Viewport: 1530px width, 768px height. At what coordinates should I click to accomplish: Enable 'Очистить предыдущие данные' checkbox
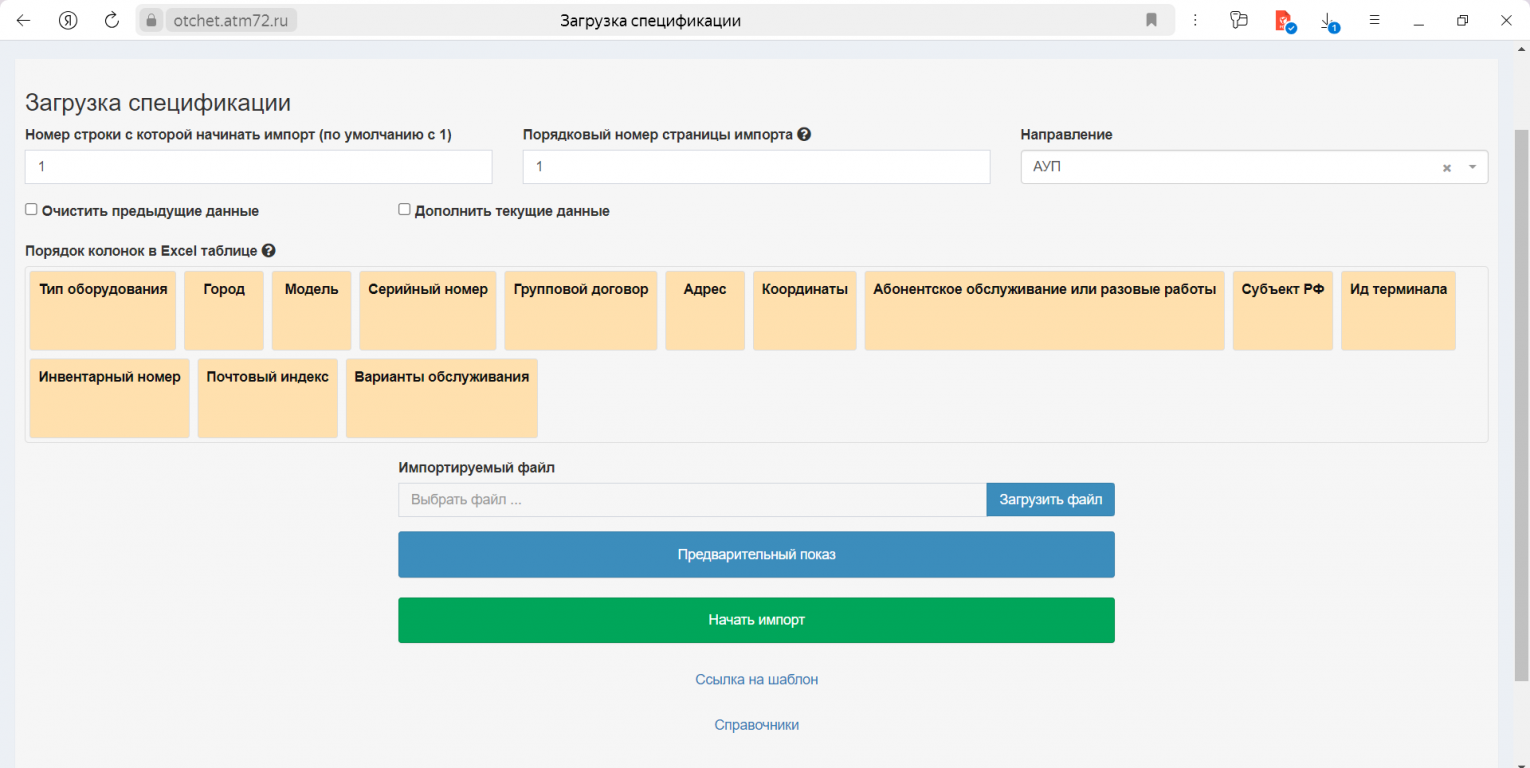tap(31, 210)
